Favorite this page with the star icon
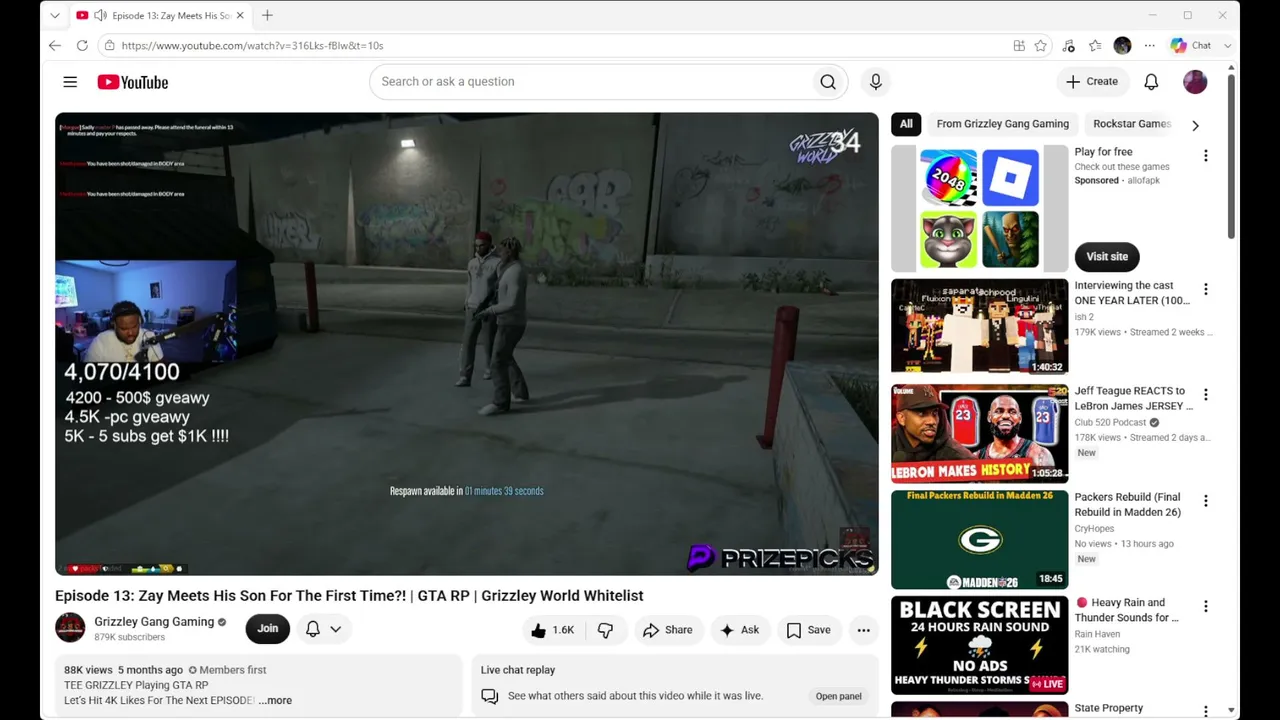 click(1041, 46)
